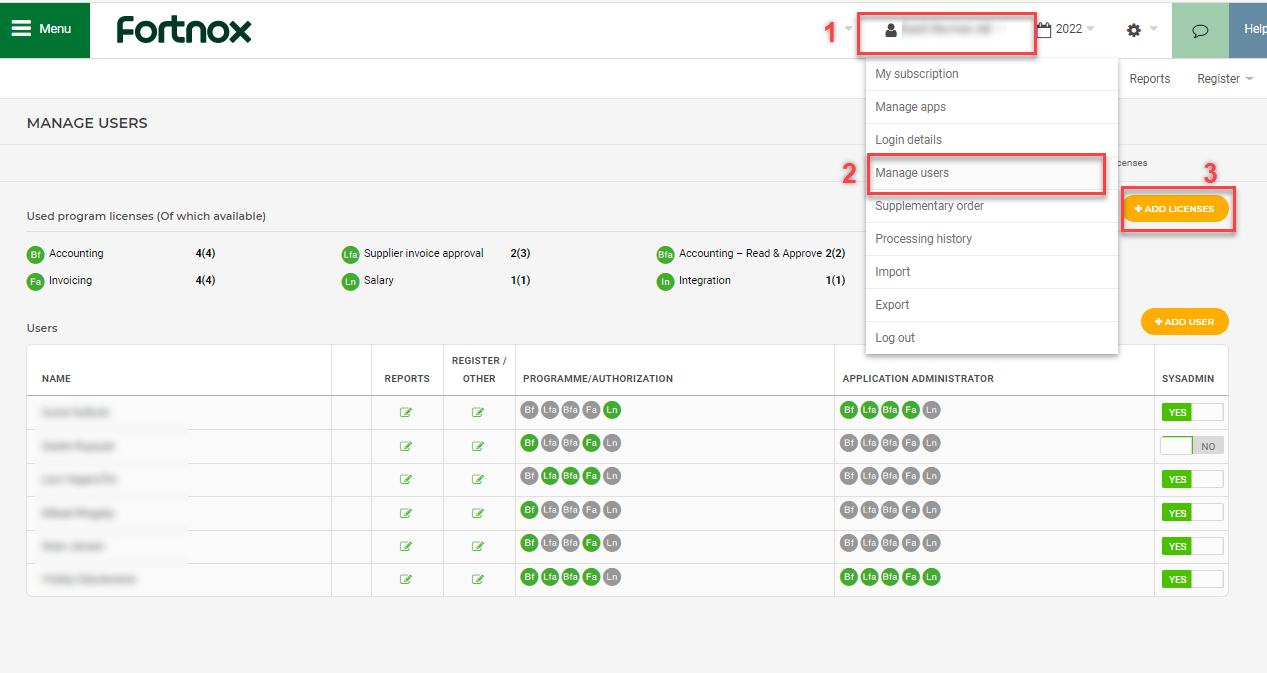
Task: Click green Bf badge next to Accounting license
Action: (36, 255)
